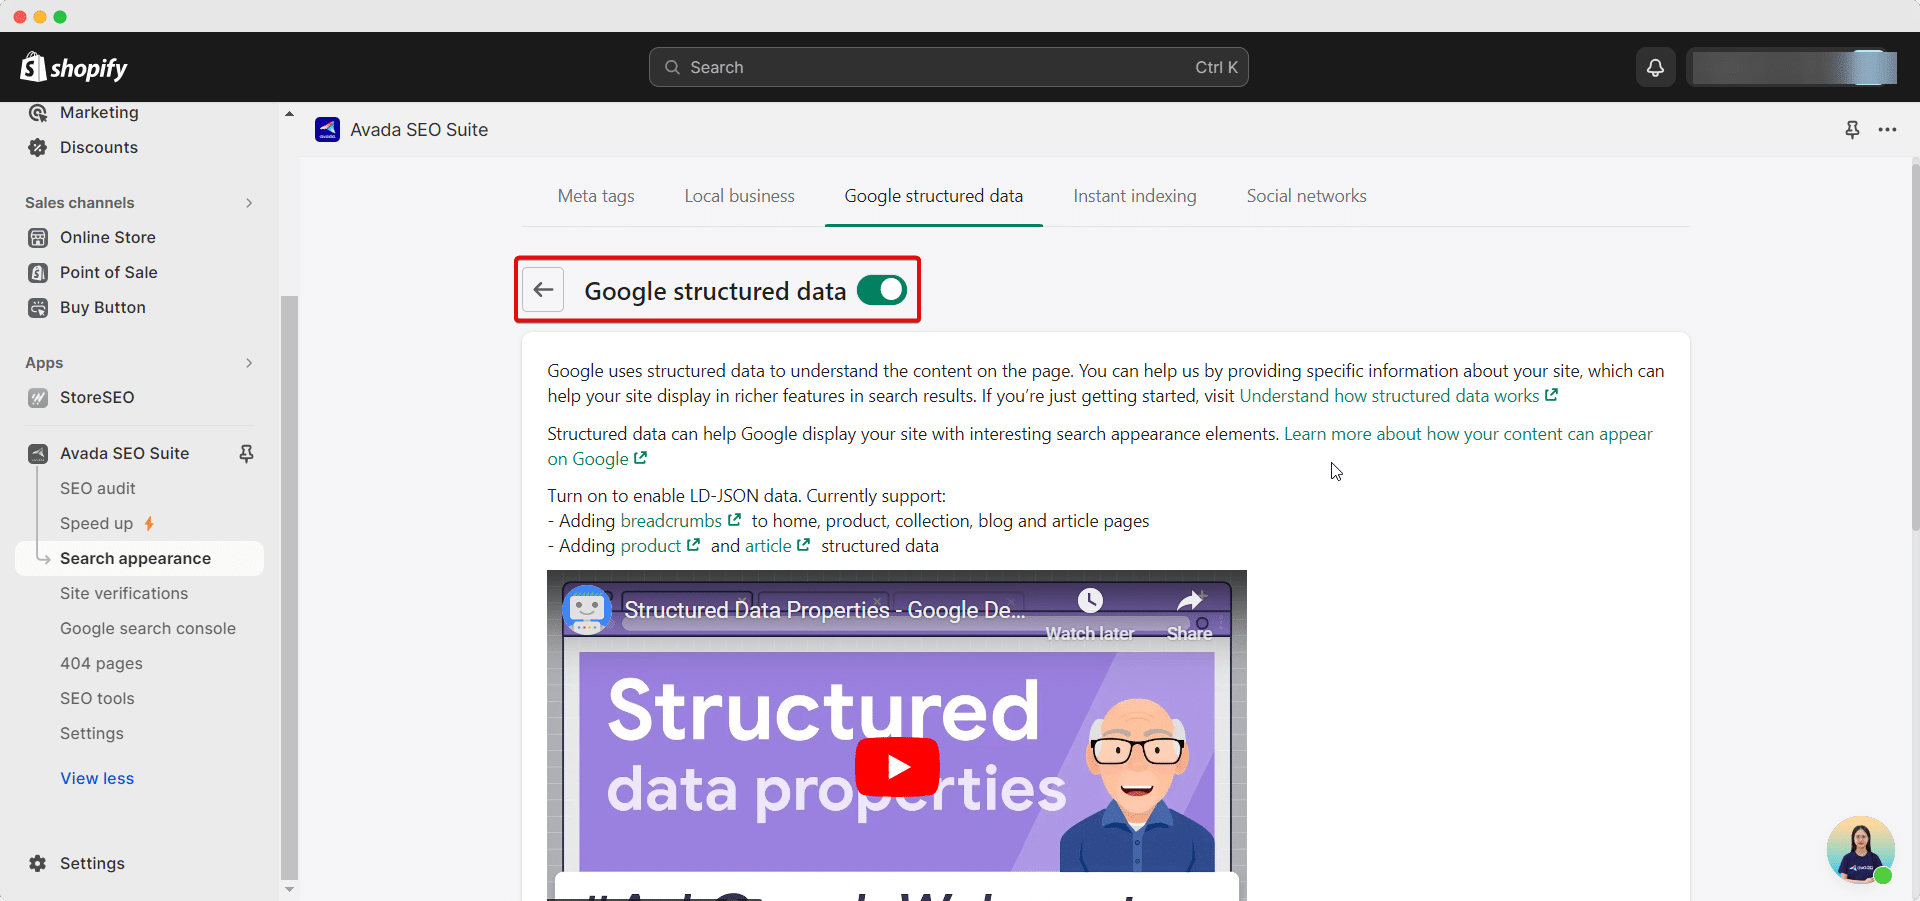Play the Structured Data Properties video
Viewport: 1920px width, 901px height.
pos(897,766)
